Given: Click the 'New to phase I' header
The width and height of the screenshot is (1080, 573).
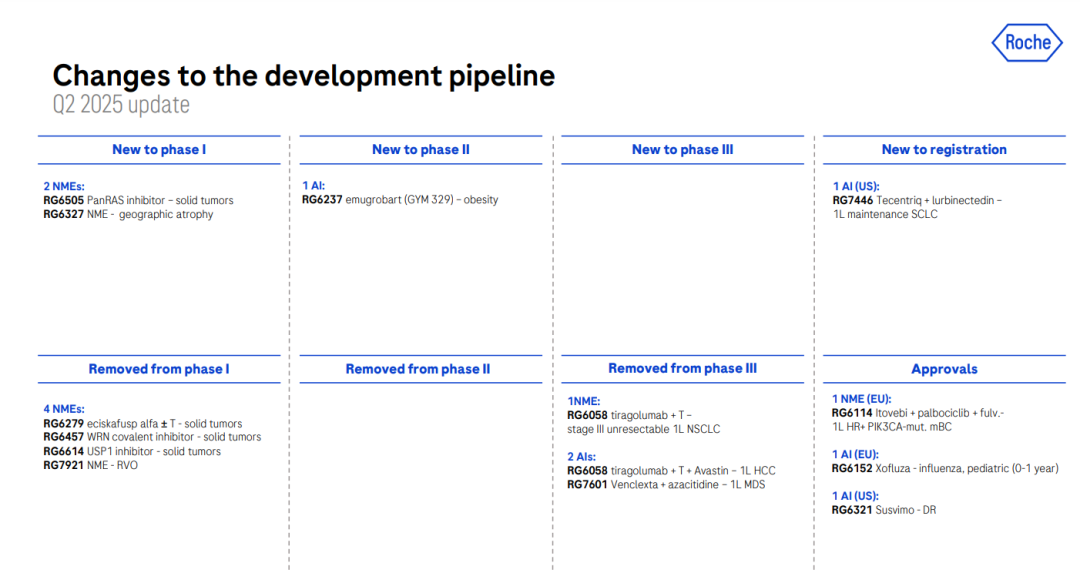Looking at the screenshot, I should (159, 149).
